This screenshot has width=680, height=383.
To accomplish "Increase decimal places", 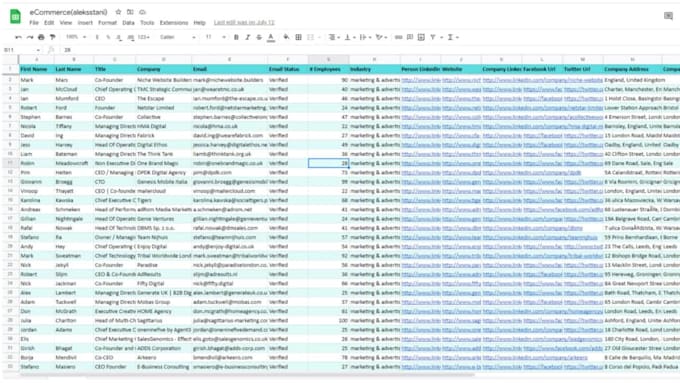I will (130, 37).
